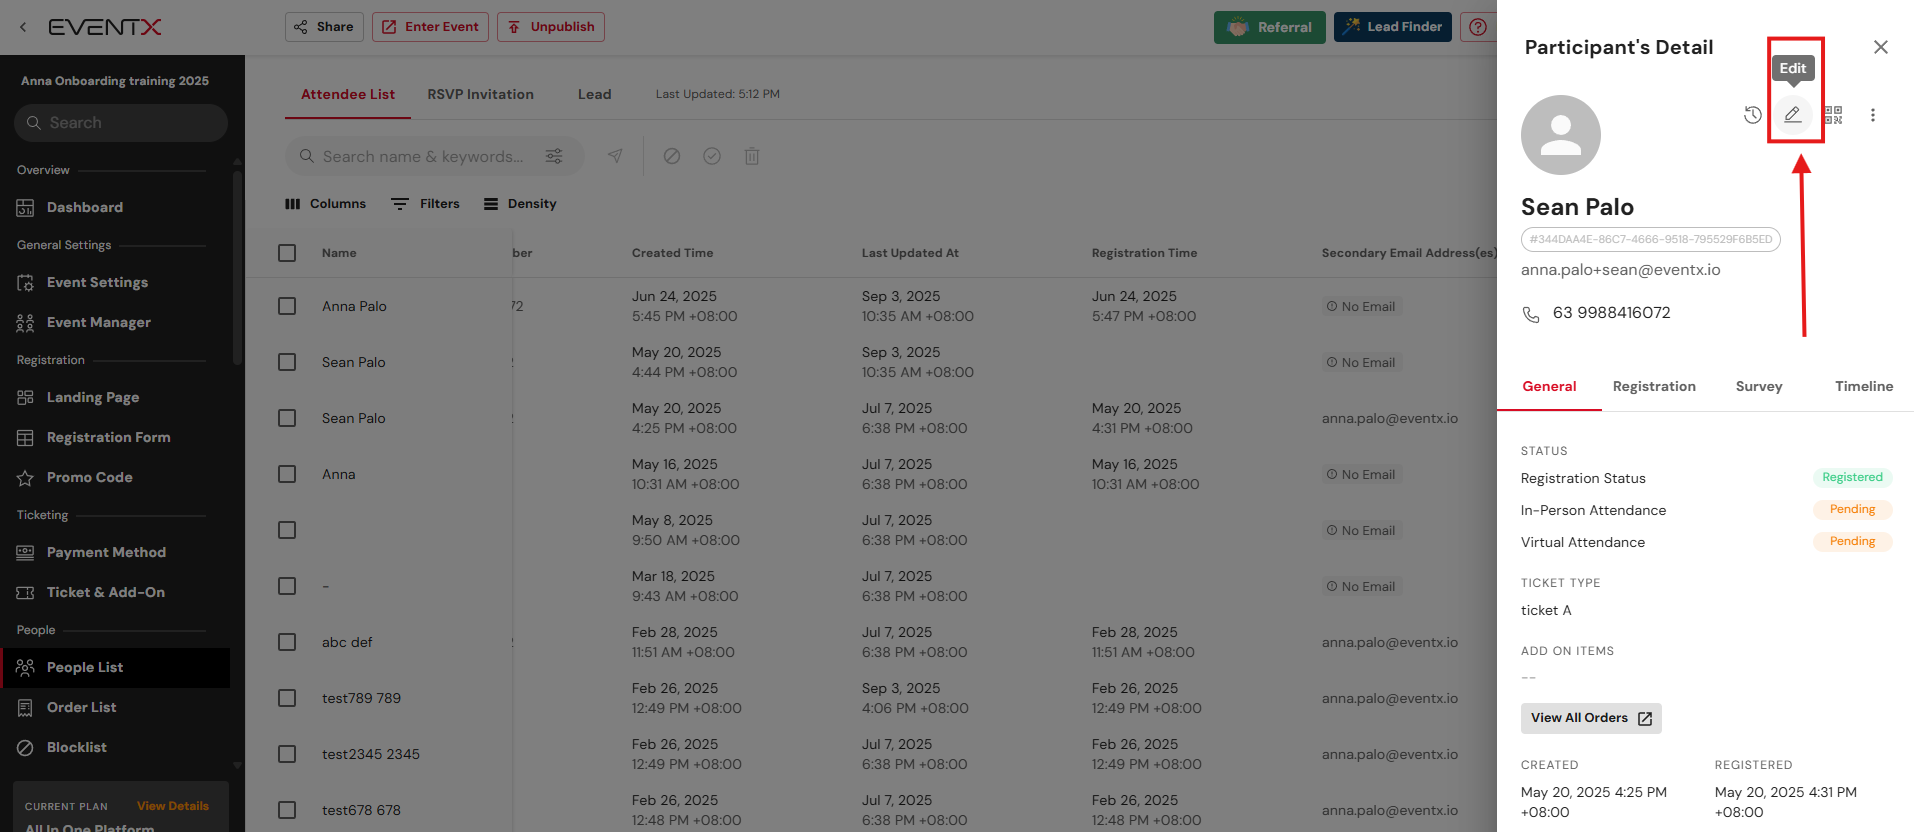
Task: Click the Unpublish button
Action: click(x=551, y=27)
